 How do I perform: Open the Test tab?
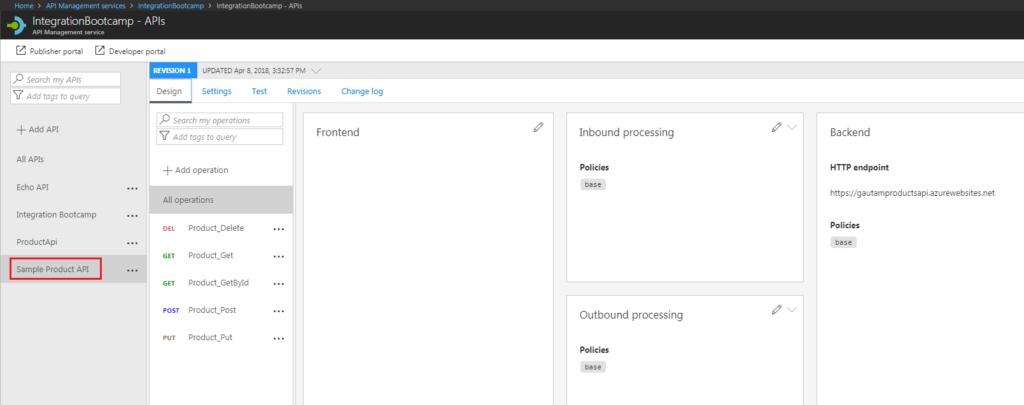[259, 91]
